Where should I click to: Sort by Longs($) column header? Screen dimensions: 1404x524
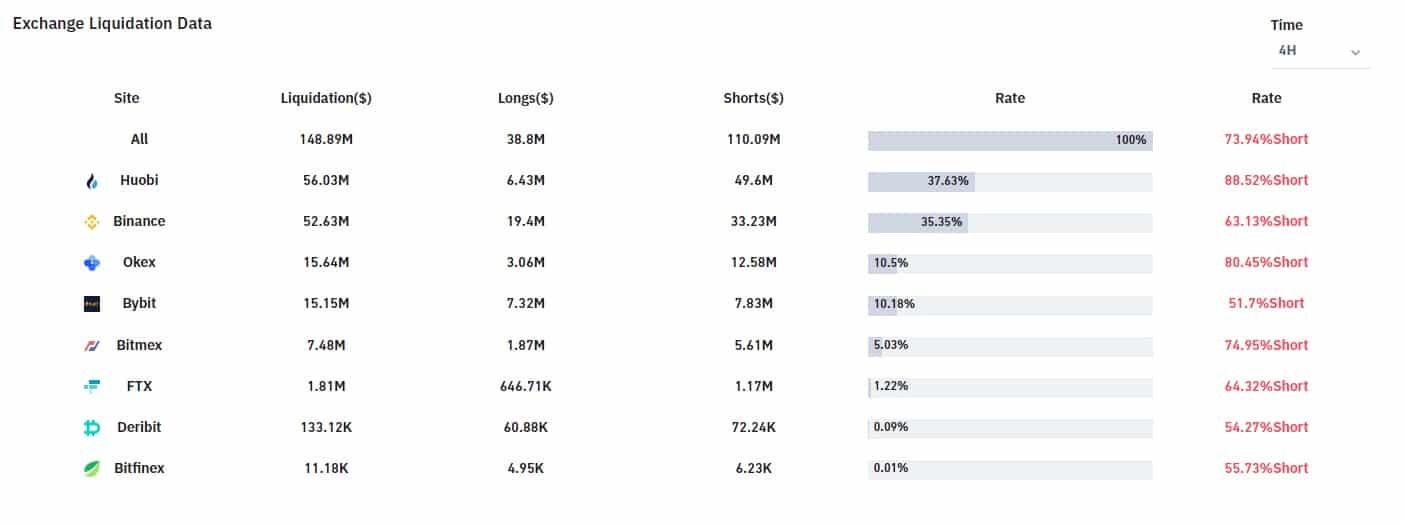pos(526,98)
